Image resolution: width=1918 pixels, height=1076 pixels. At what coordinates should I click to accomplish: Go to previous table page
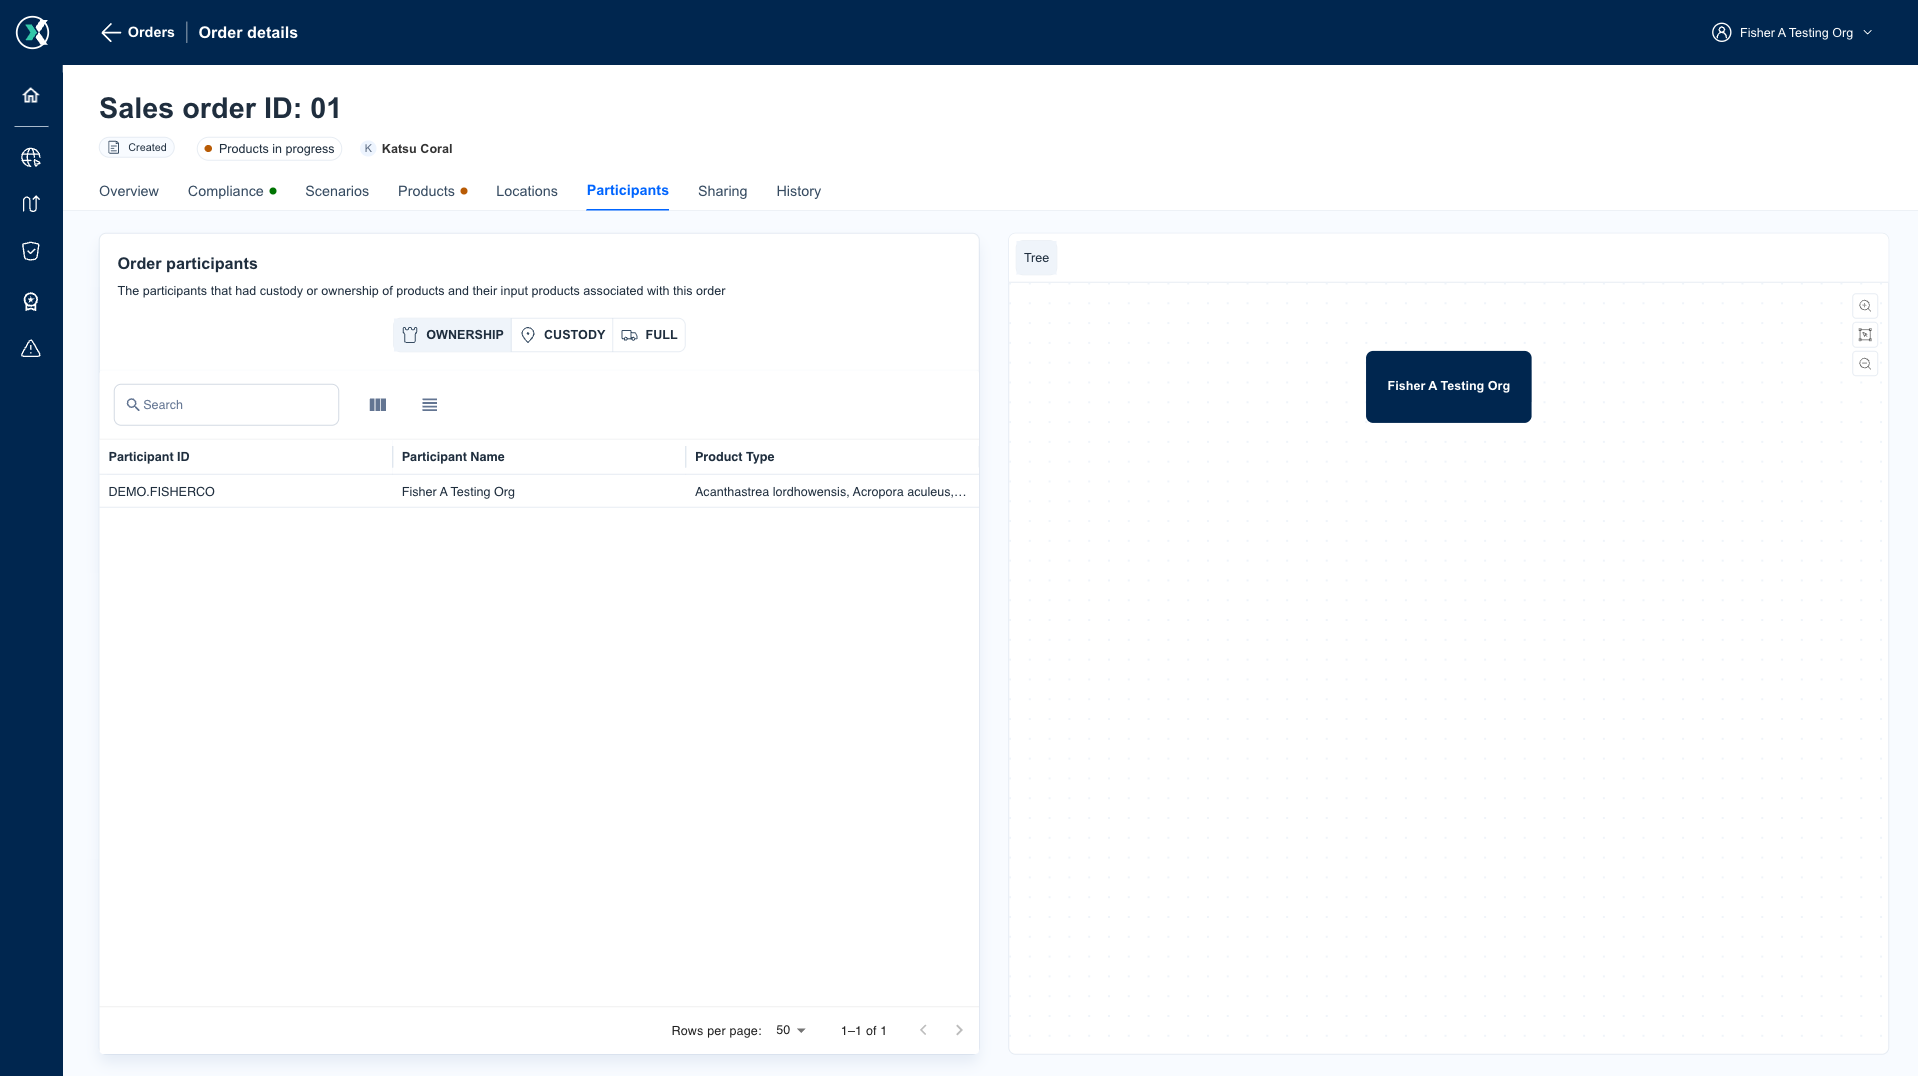(923, 1030)
